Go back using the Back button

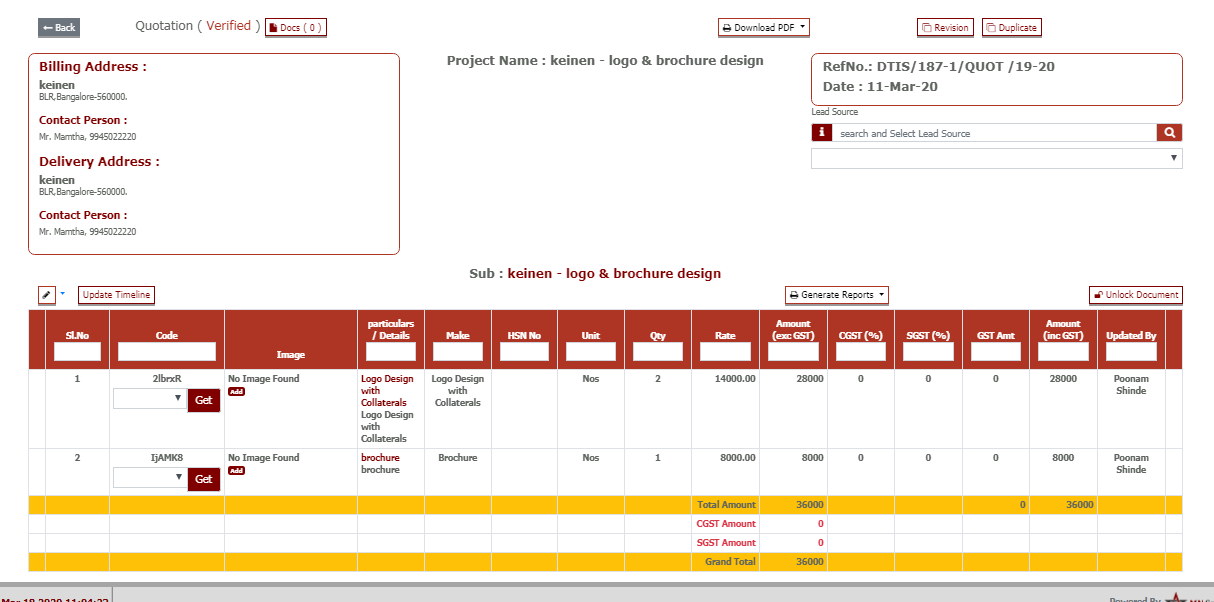coord(59,28)
